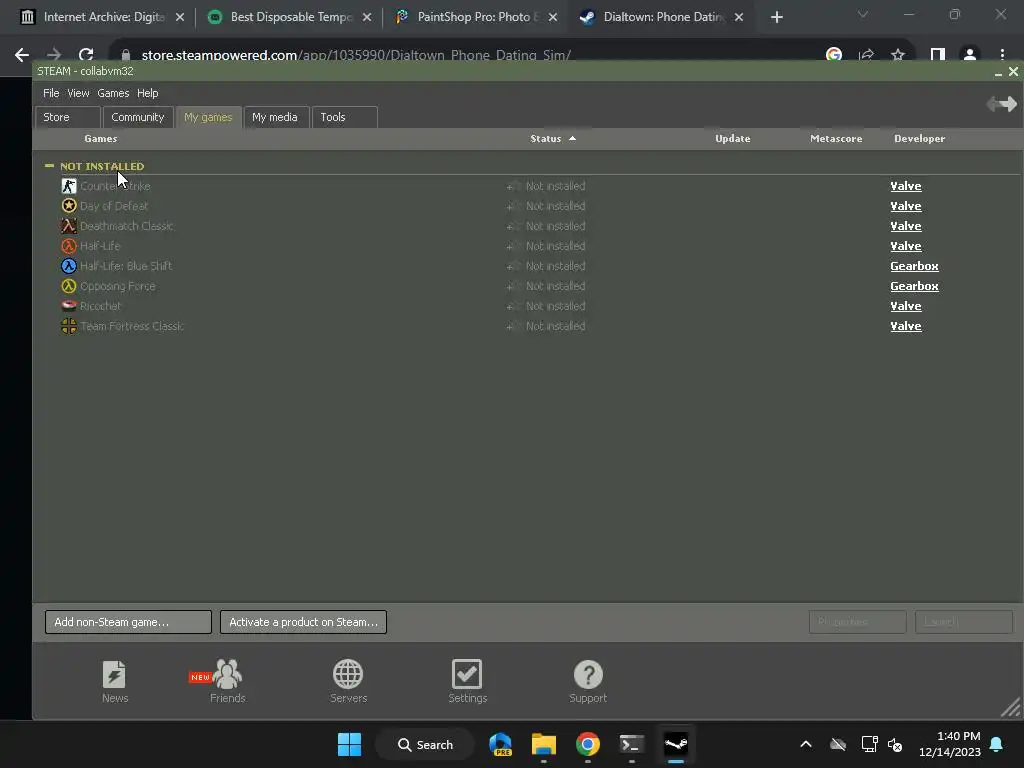The image size is (1024, 768).
Task: Click Activate a product on Steam button
Action: (x=303, y=622)
